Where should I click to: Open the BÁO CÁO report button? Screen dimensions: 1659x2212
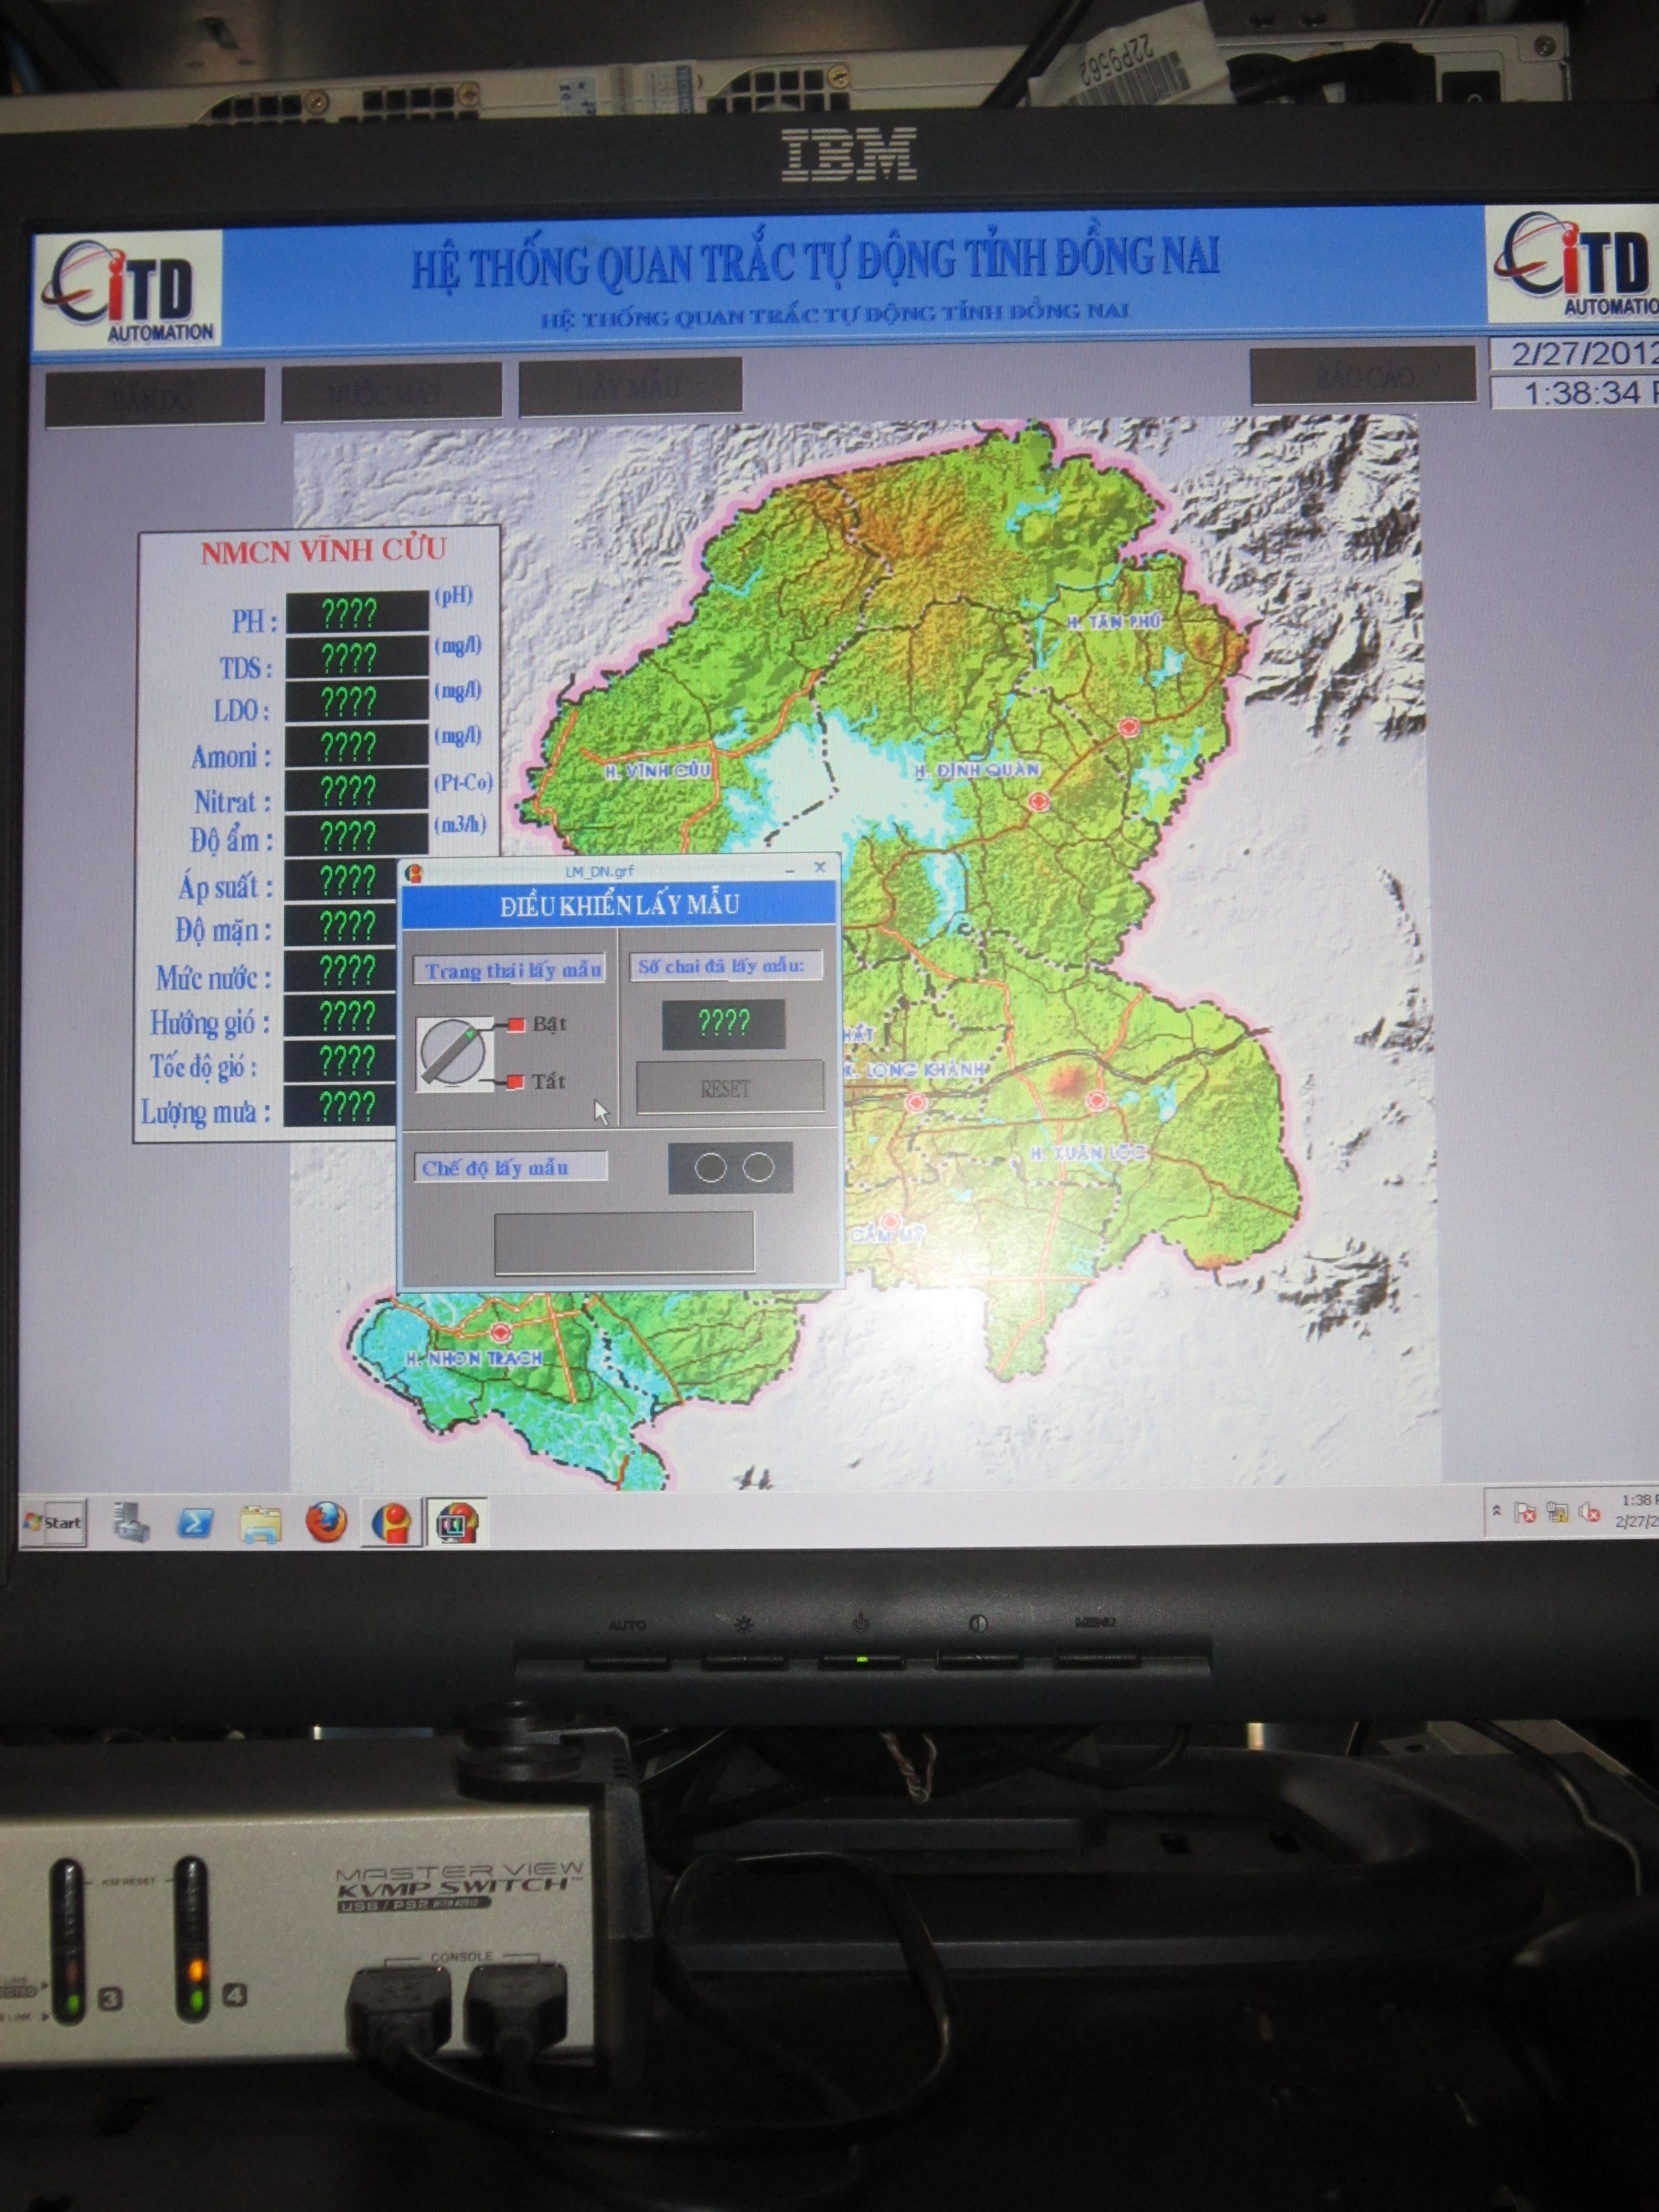point(1364,376)
